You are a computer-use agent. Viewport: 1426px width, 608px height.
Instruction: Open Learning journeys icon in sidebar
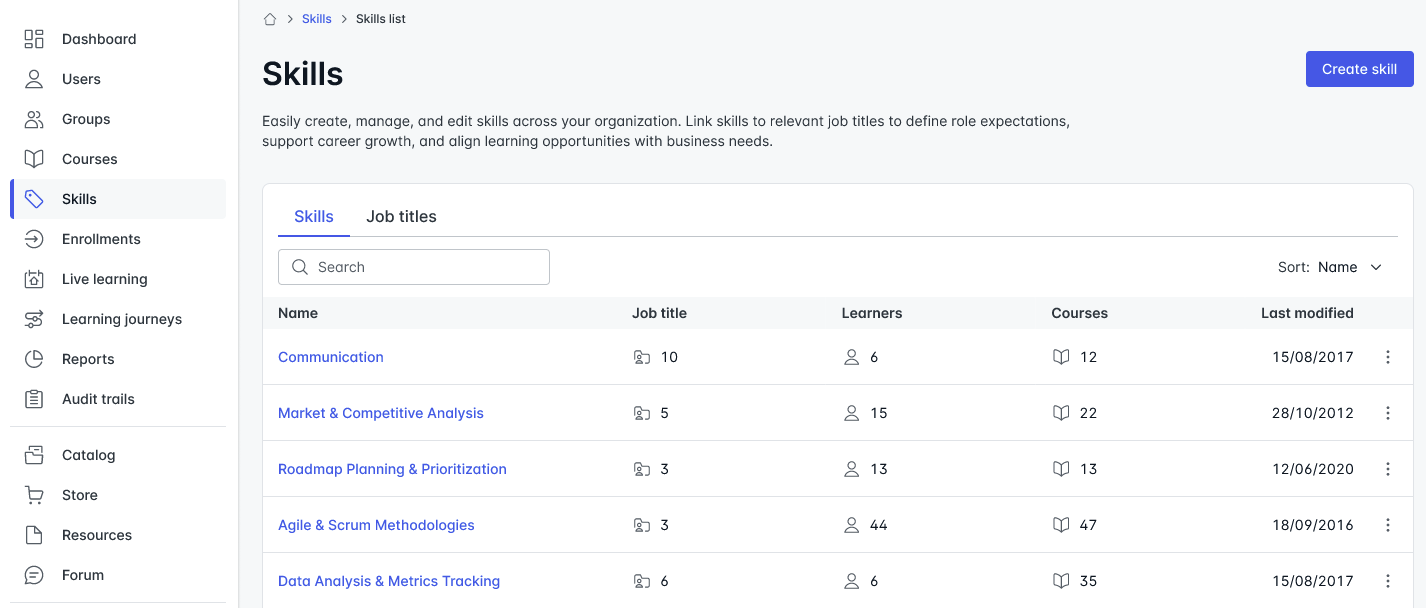click(34, 319)
